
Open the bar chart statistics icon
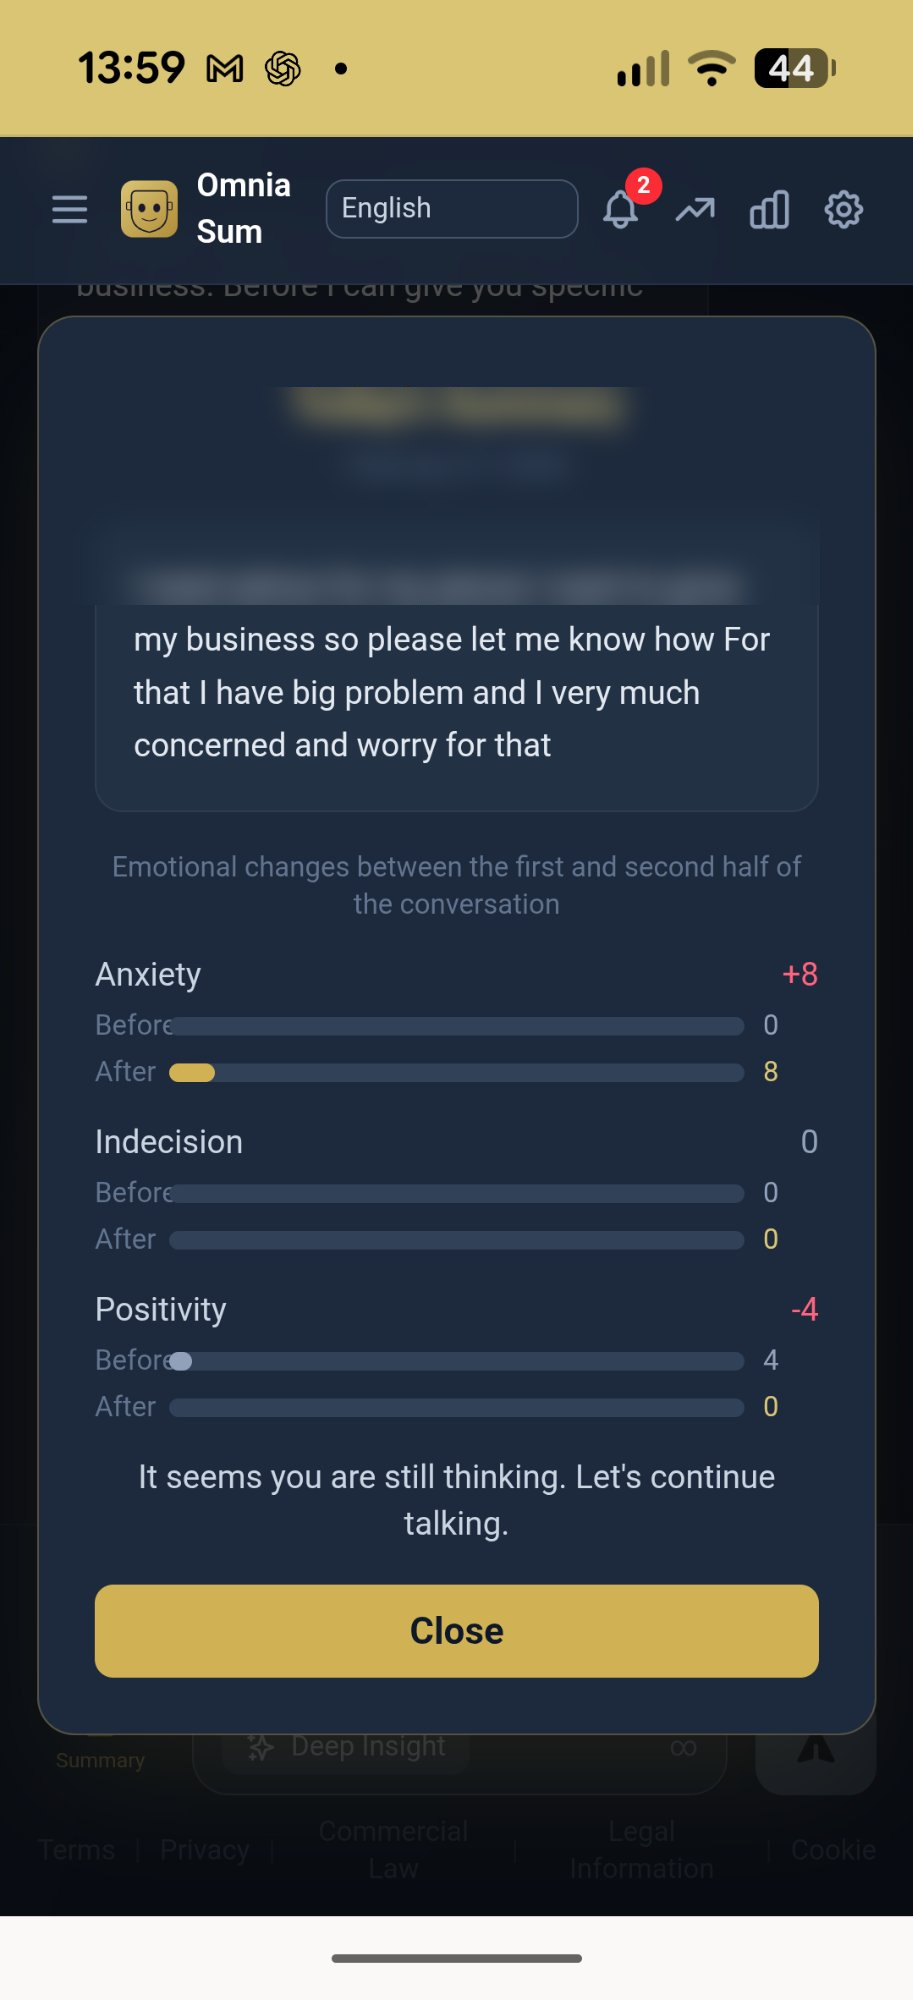[x=769, y=210]
